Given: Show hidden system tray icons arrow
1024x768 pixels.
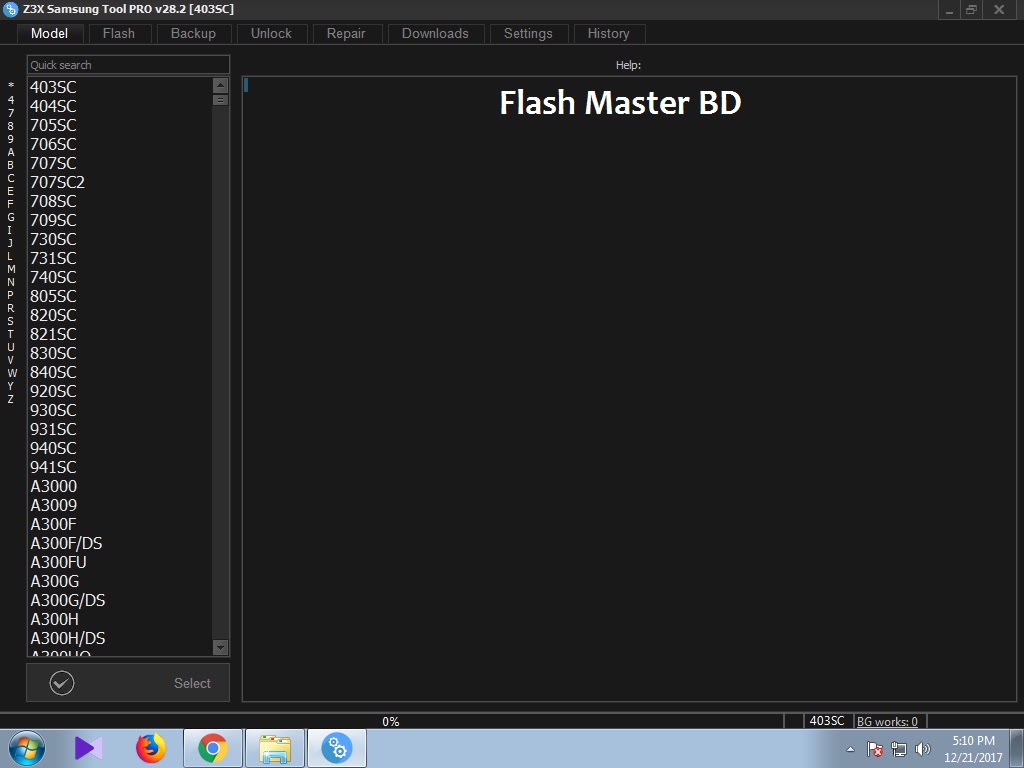Looking at the screenshot, I should tap(850, 749).
